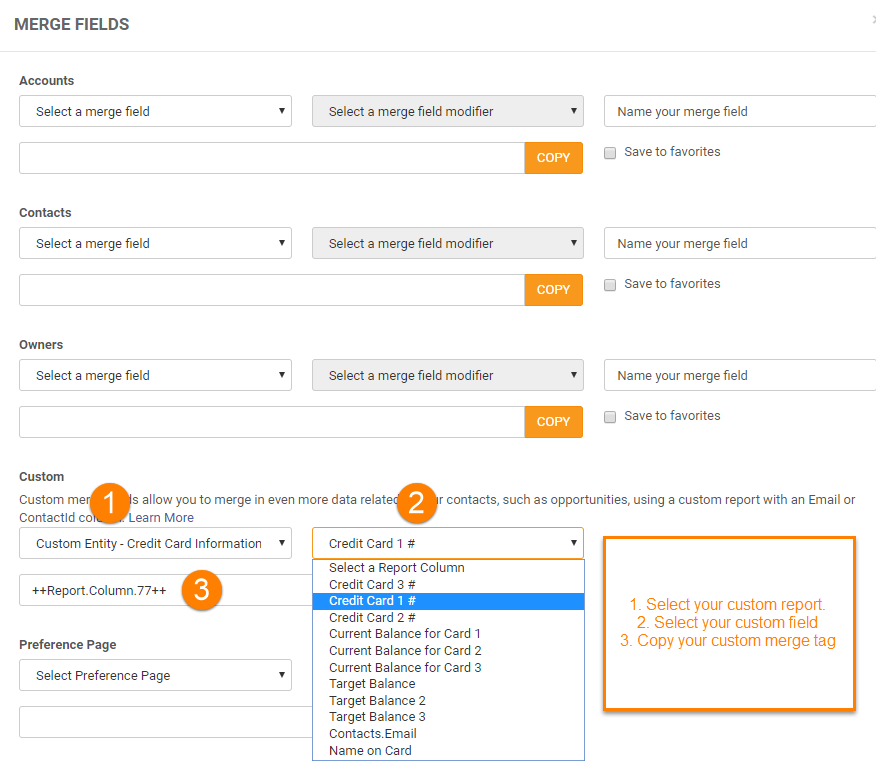This screenshot has width=876, height=768.
Task: Open the Accounts merge field dropdown
Action: [155, 111]
